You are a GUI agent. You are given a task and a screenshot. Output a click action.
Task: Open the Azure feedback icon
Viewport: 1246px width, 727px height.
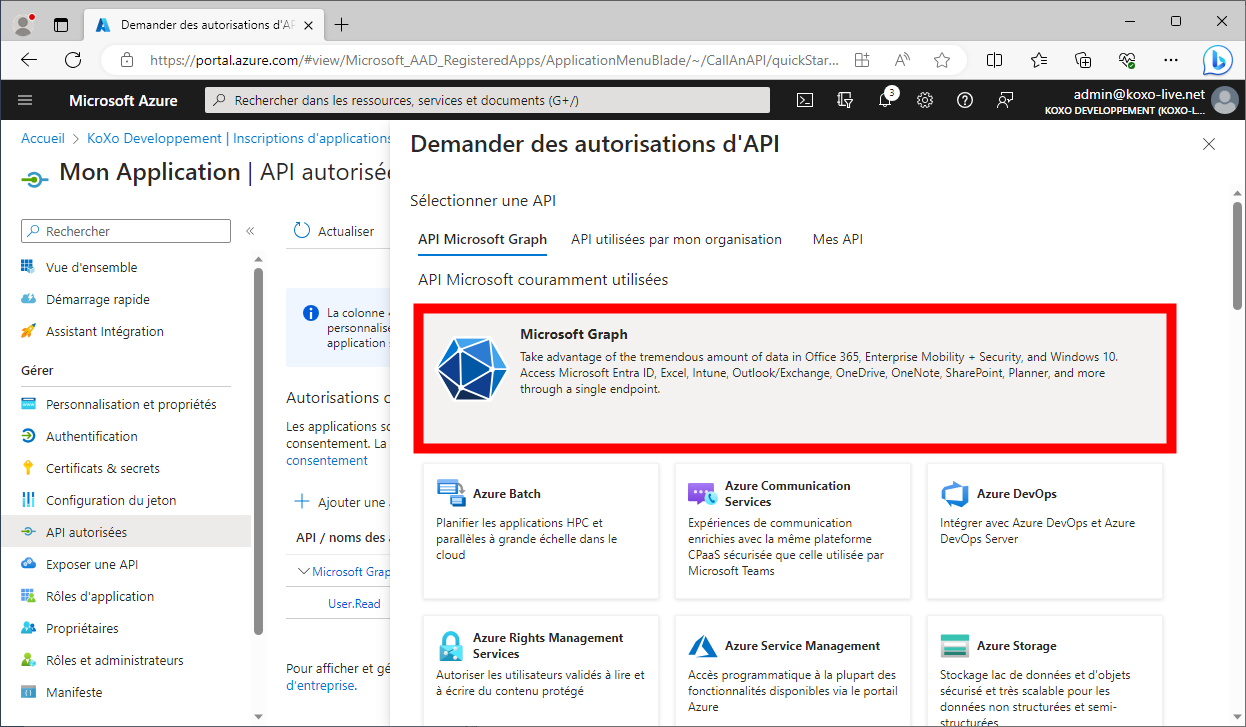tap(1005, 100)
